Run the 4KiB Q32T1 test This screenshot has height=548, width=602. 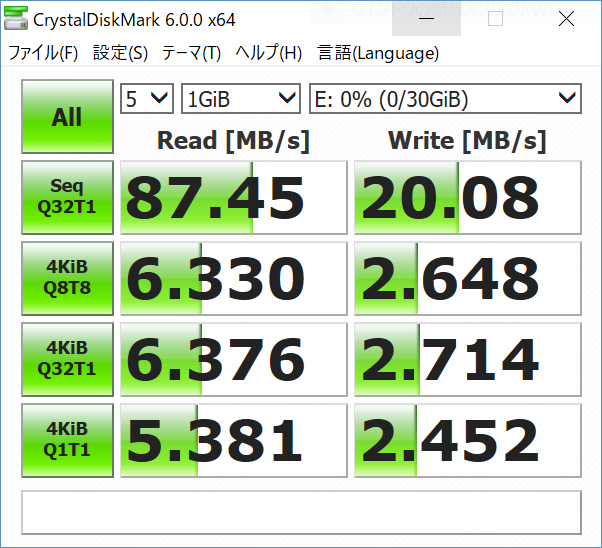[x=67, y=359]
